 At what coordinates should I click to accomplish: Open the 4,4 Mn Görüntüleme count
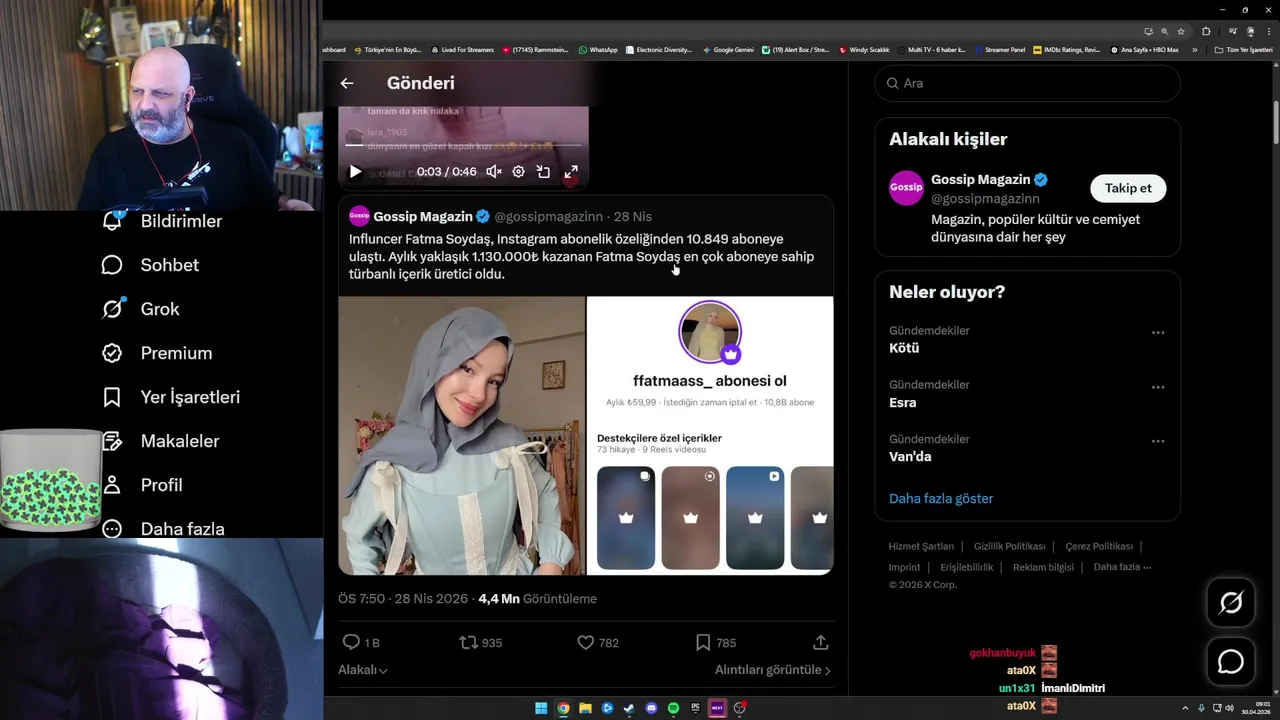coord(537,599)
